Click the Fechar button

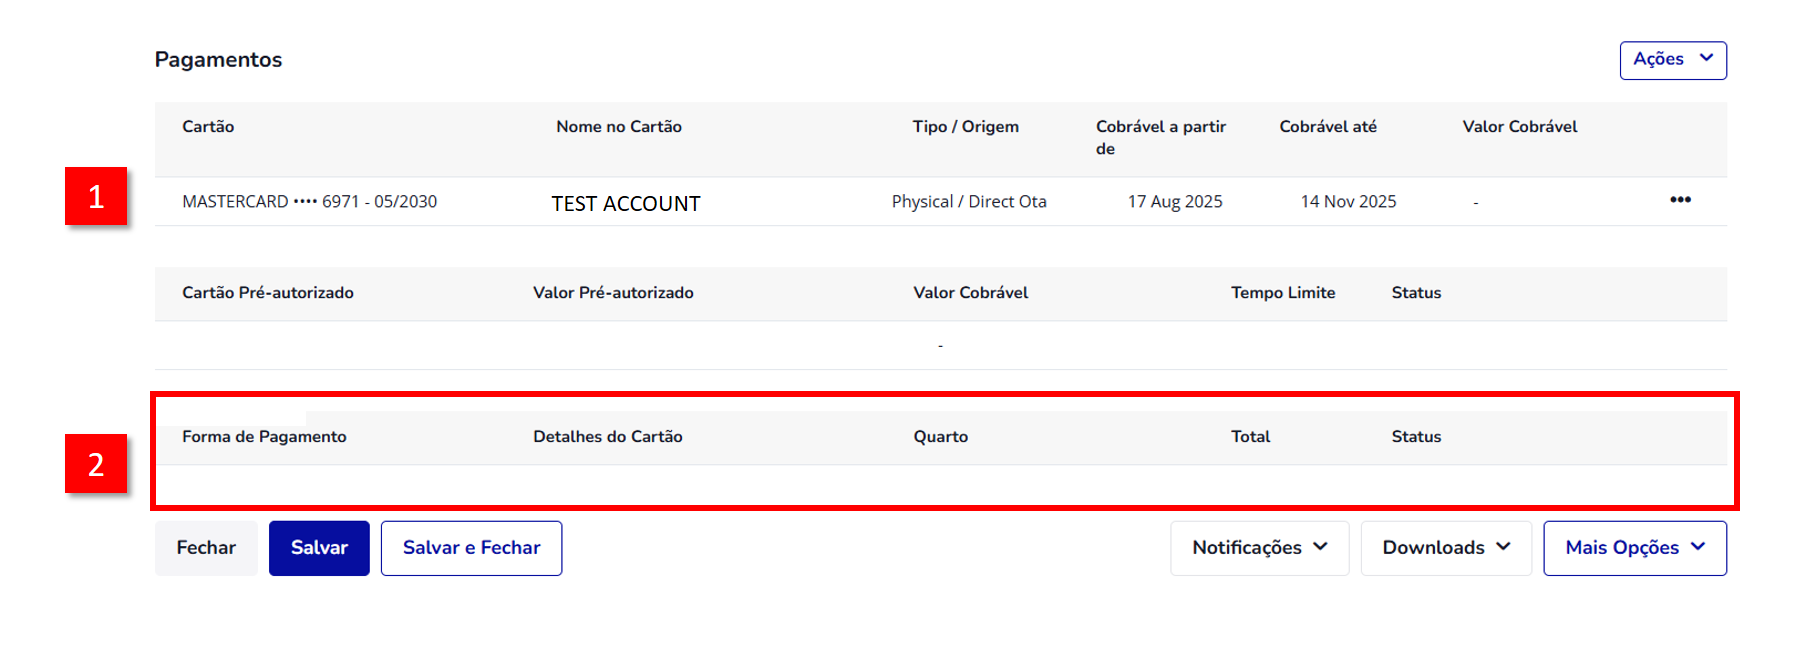click(206, 548)
